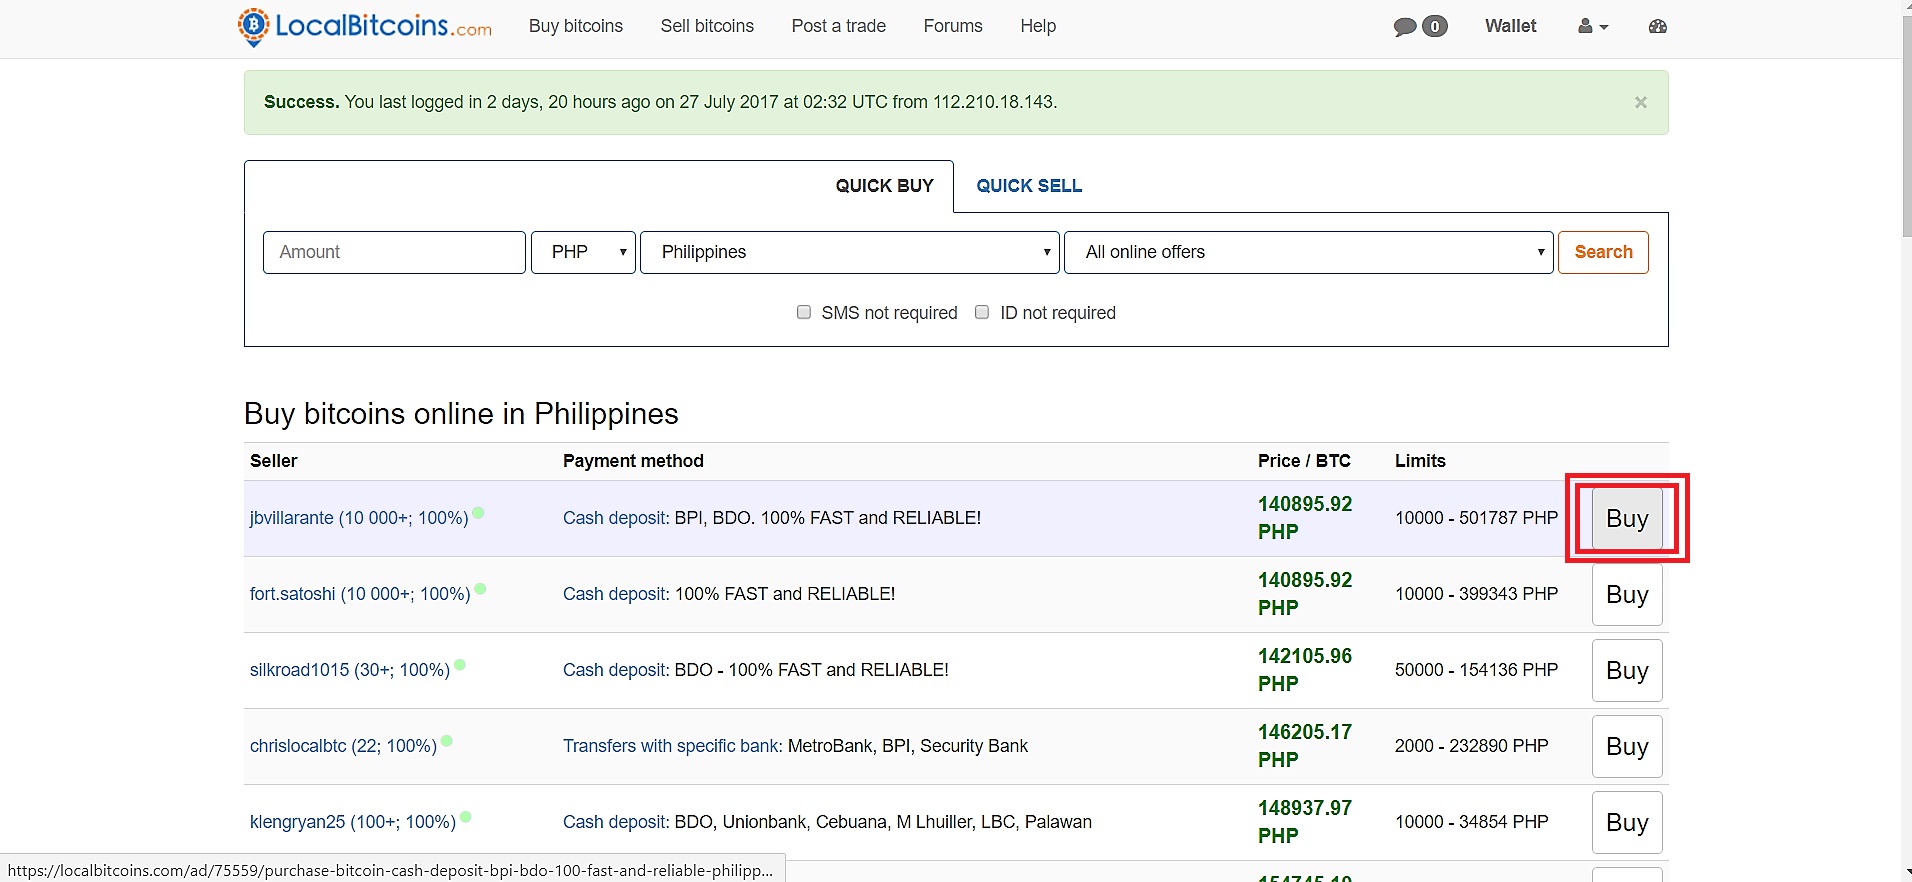Click the Buy bitcoins online in Philippines heading
Image resolution: width=1912 pixels, height=882 pixels.
click(461, 414)
